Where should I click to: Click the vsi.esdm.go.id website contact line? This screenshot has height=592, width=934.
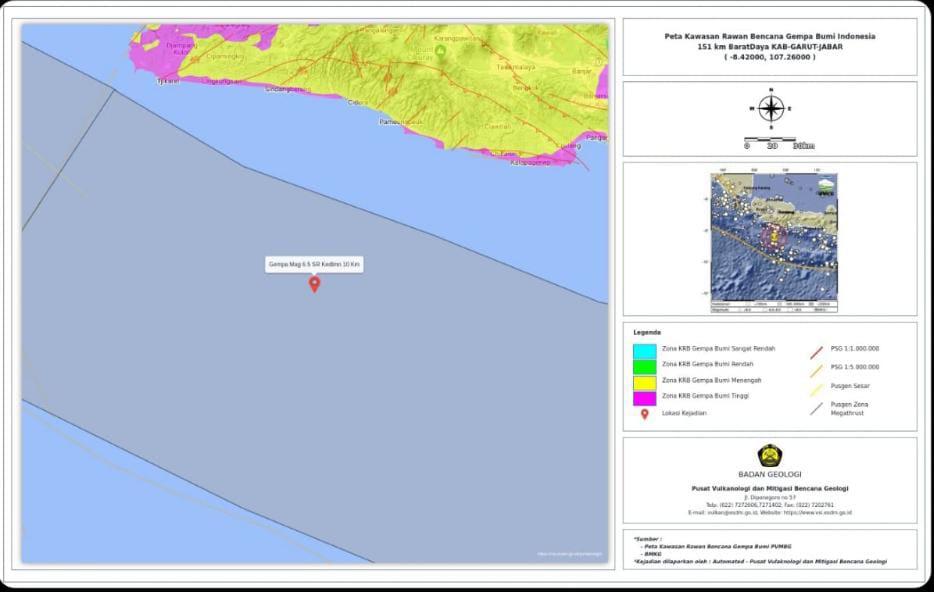point(769,513)
